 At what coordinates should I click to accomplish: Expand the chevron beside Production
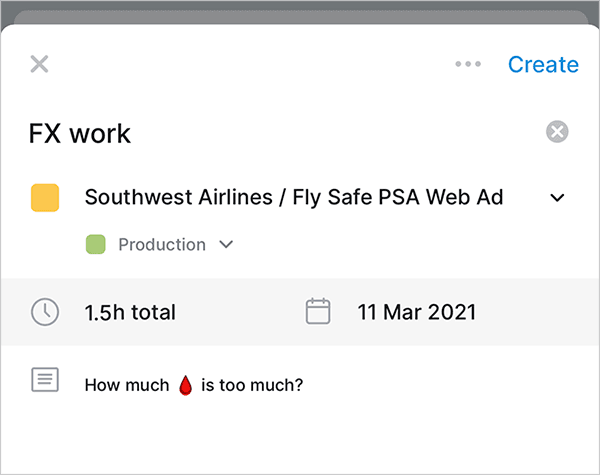(x=226, y=244)
